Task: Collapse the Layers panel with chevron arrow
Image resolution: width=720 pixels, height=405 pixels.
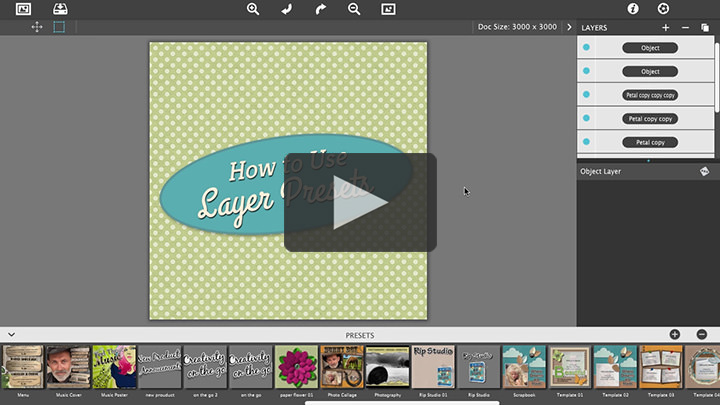Action: (x=569, y=27)
